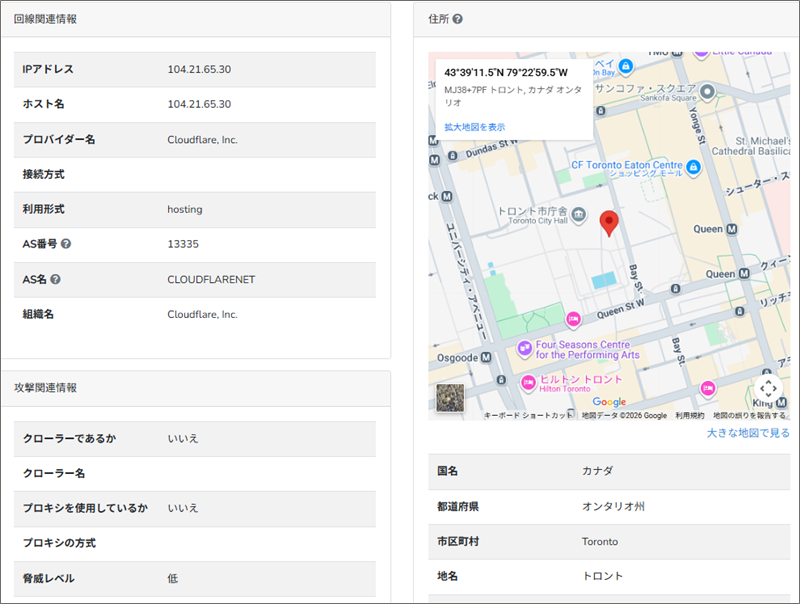Open the help icon beside 住所 heading
This screenshot has width=800, height=604.
coord(458,19)
